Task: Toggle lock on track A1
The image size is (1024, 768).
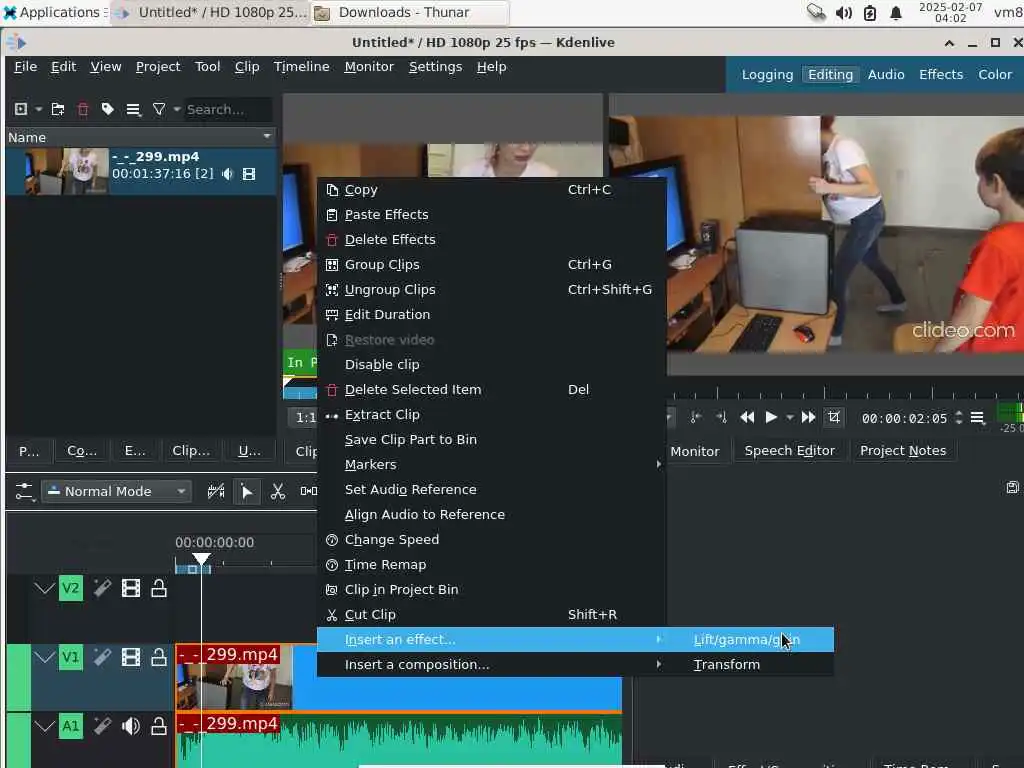Action: [159, 726]
